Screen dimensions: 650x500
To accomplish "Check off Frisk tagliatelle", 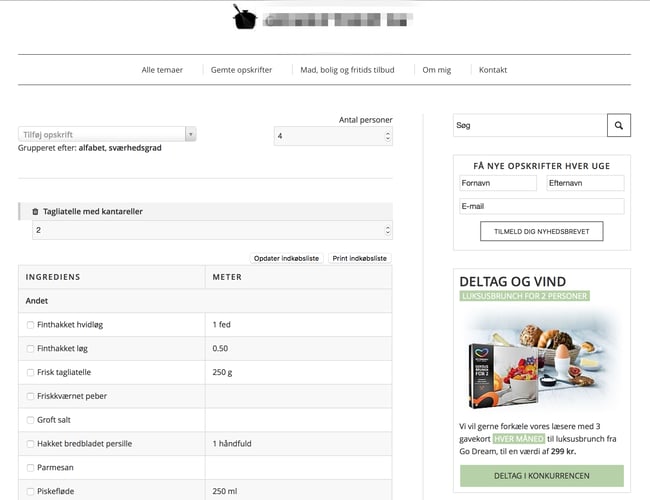I will (x=30, y=372).
